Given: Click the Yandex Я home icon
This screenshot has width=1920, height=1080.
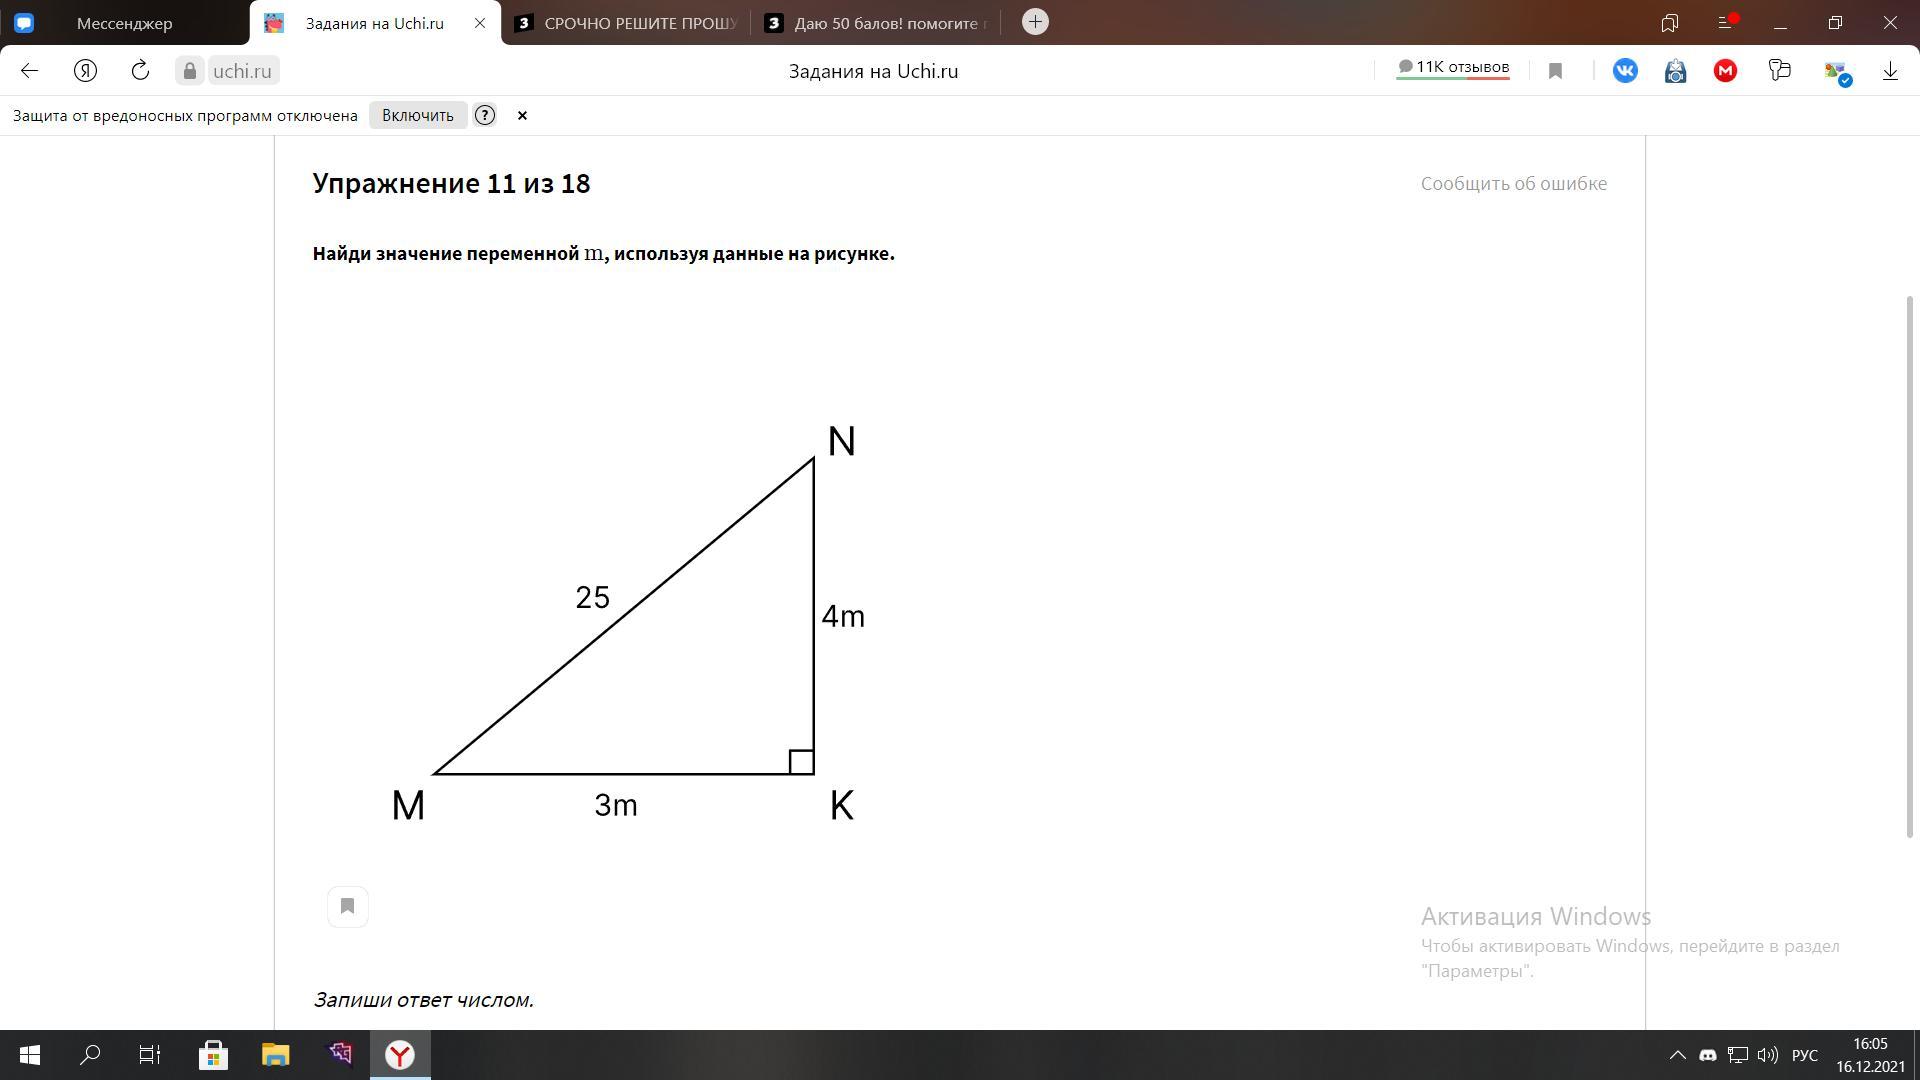Looking at the screenshot, I should 85,71.
